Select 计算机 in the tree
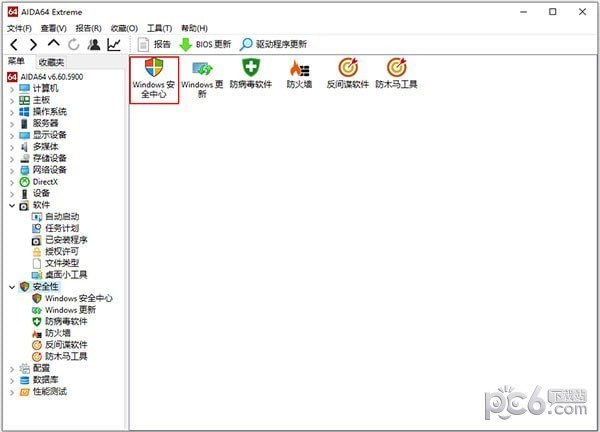 tap(39, 88)
